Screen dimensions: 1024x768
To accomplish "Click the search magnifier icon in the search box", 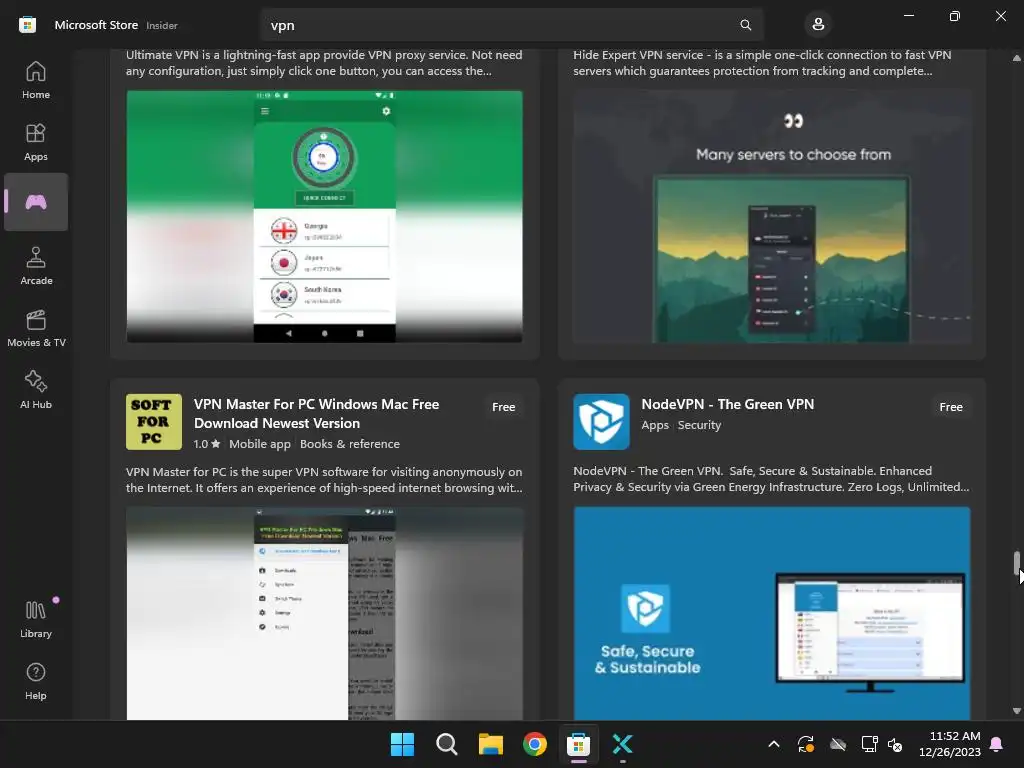I will 745,25.
